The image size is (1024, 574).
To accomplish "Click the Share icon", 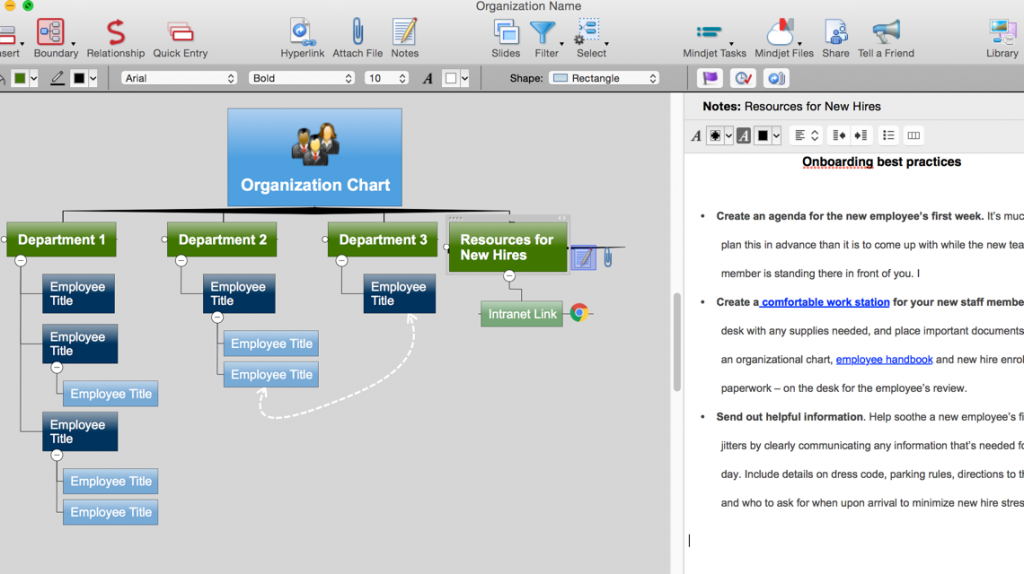I will pyautogui.click(x=835, y=34).
